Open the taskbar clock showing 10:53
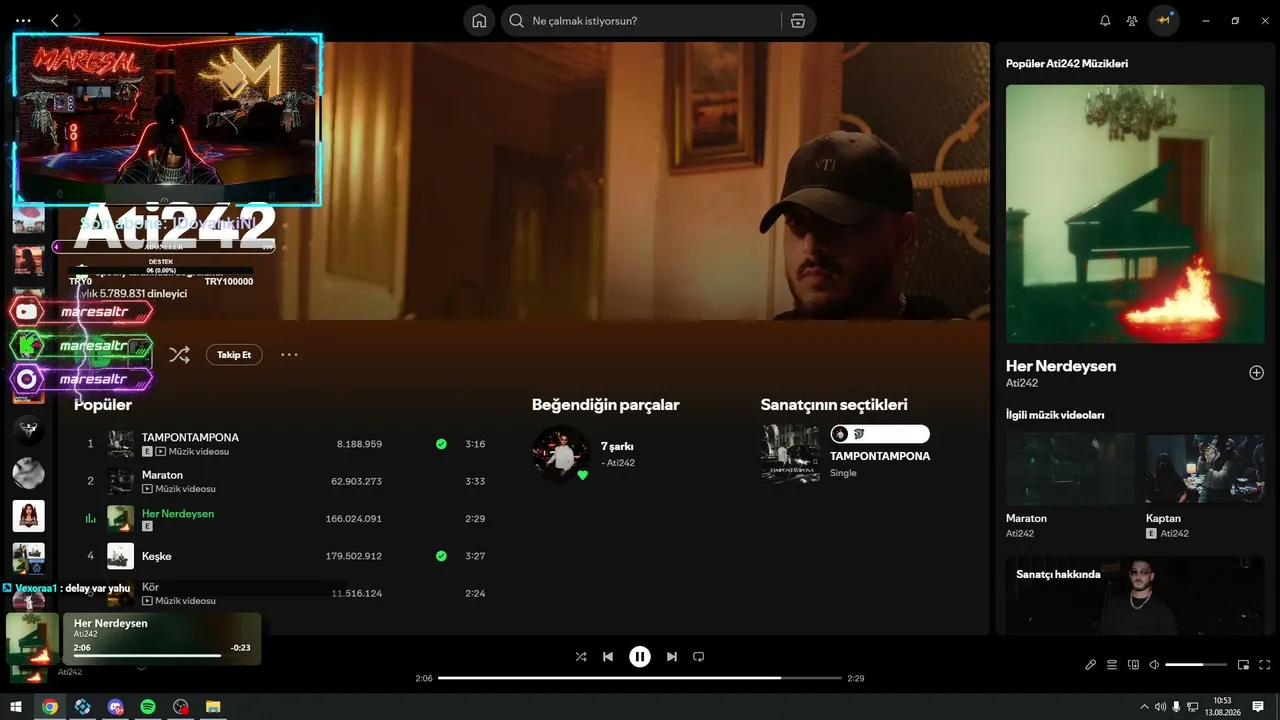Screen dimensions: 1280x720 pyautogui.click(x=1222, y=707)
